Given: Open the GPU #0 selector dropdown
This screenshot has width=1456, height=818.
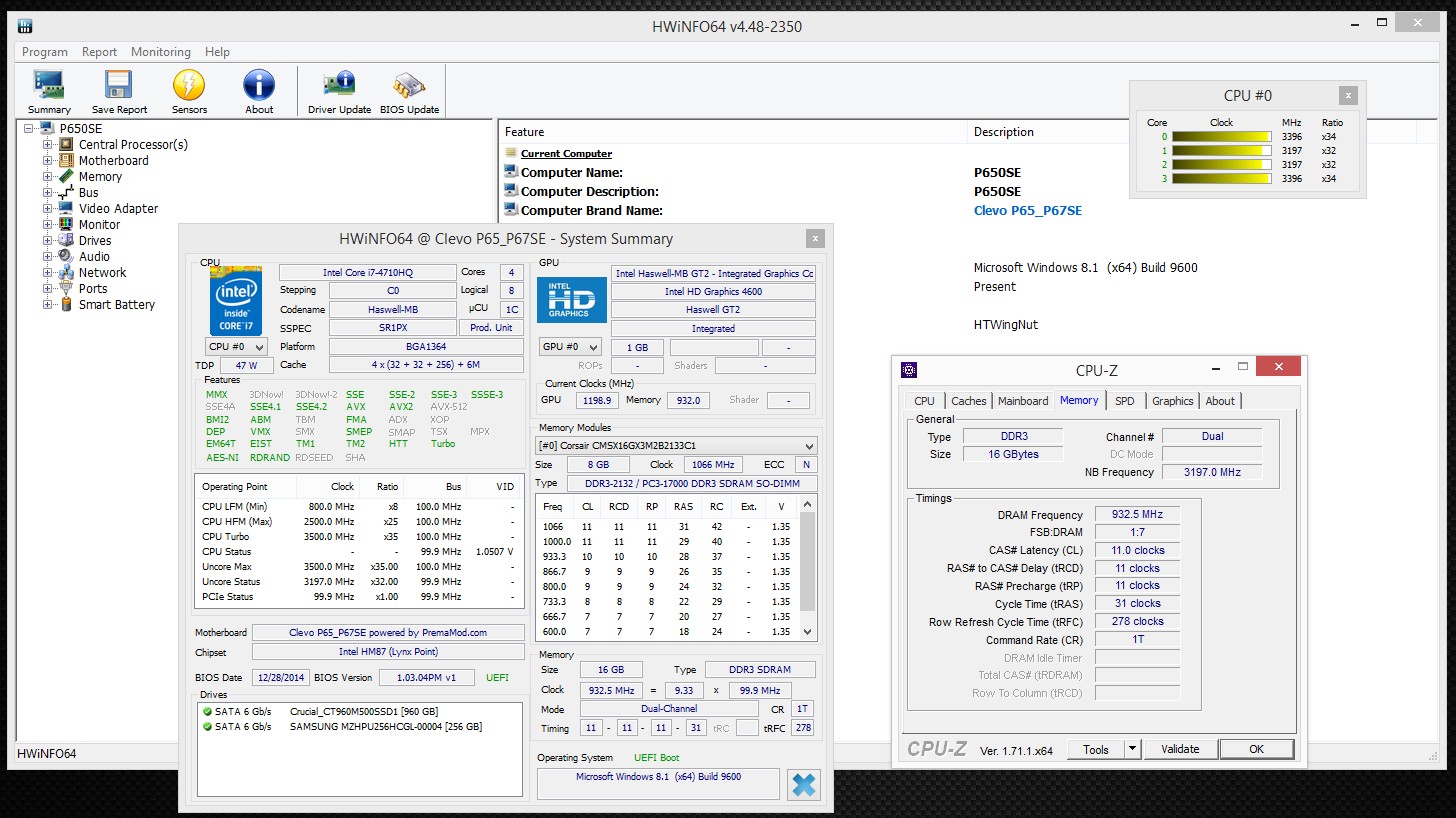Looking at the screenshot, I should (x=570, y=347).
